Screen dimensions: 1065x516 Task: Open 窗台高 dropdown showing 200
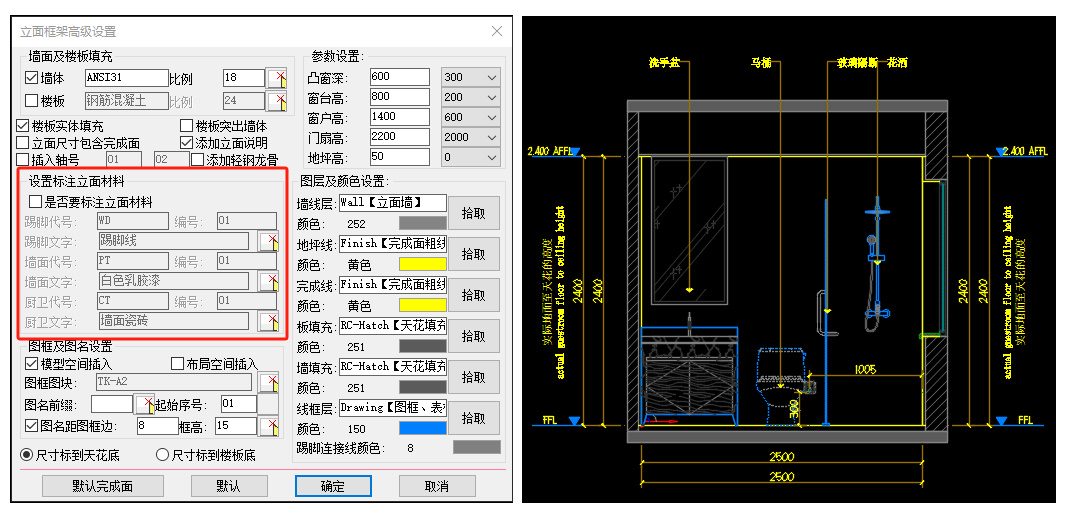pyautogui.click(x=471, y=97)
